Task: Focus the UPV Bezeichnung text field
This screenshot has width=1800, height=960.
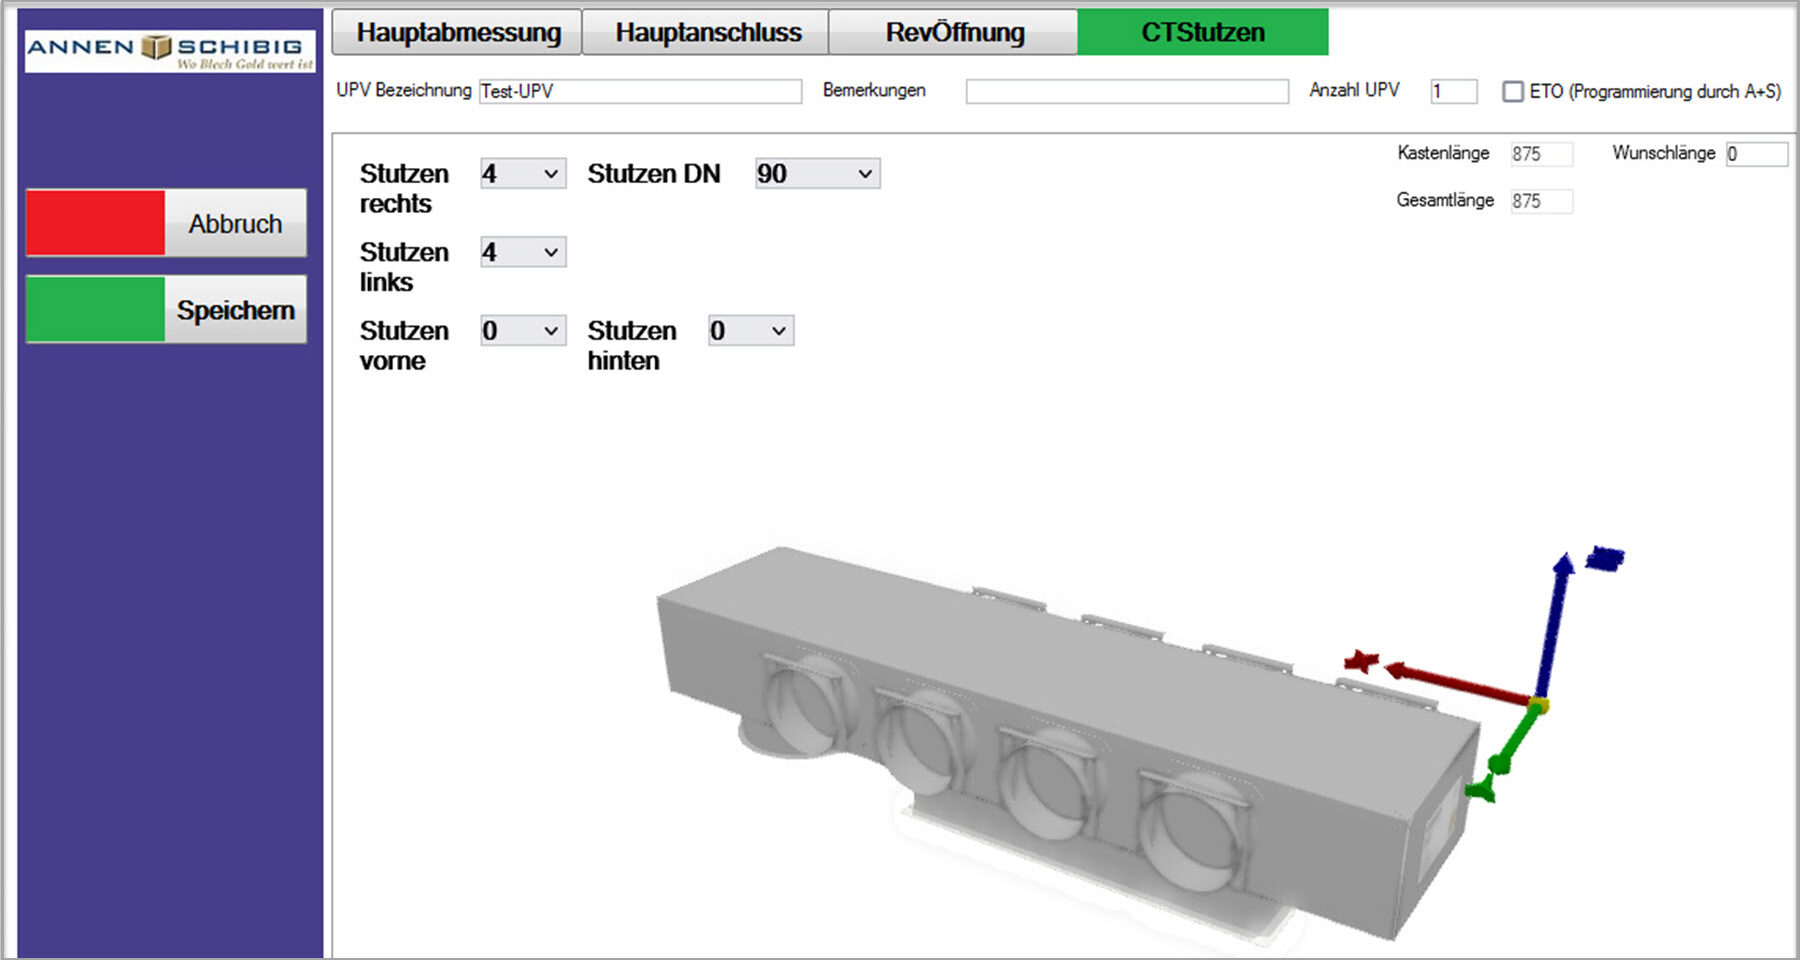Action: (640, 92)
